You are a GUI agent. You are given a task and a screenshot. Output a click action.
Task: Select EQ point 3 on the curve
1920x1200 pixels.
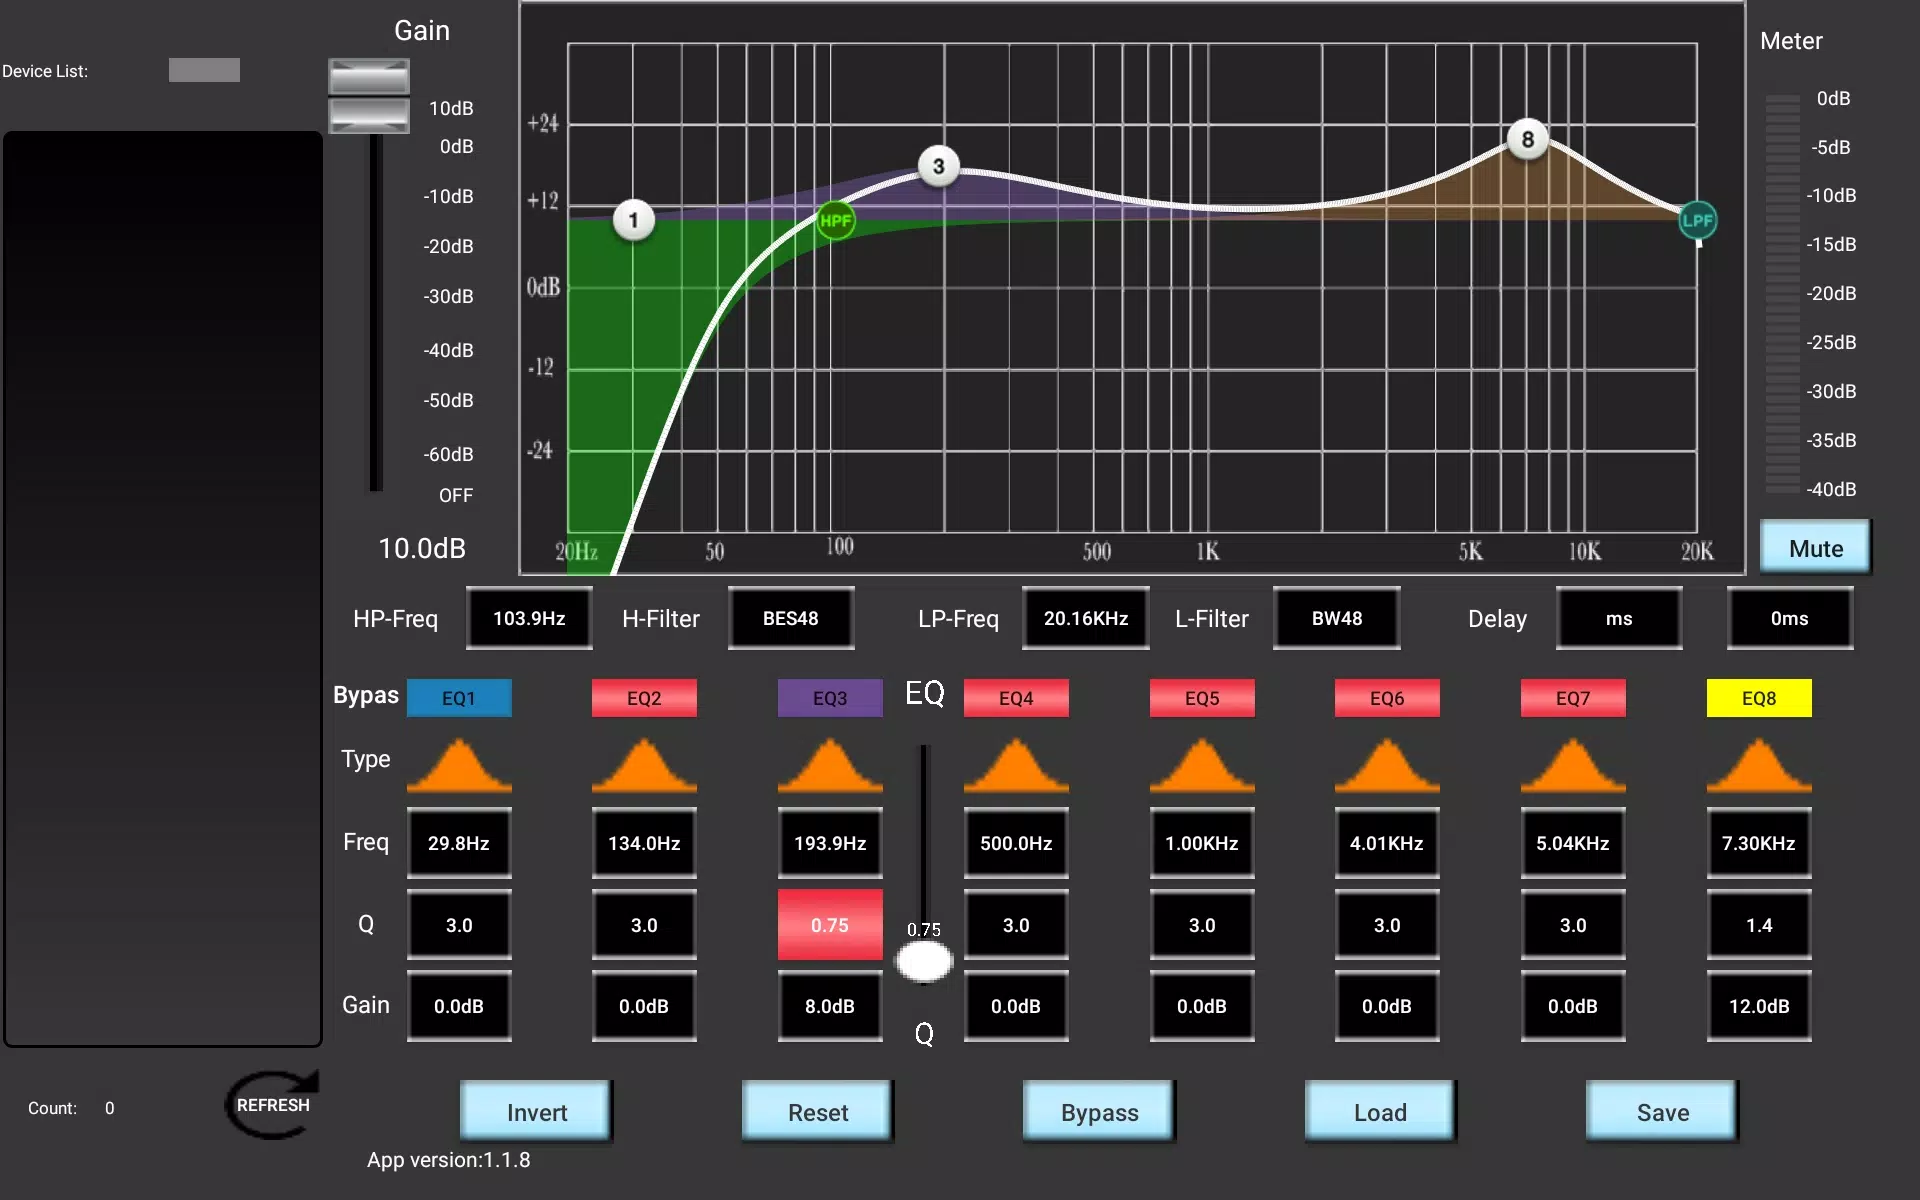[938, 166]
